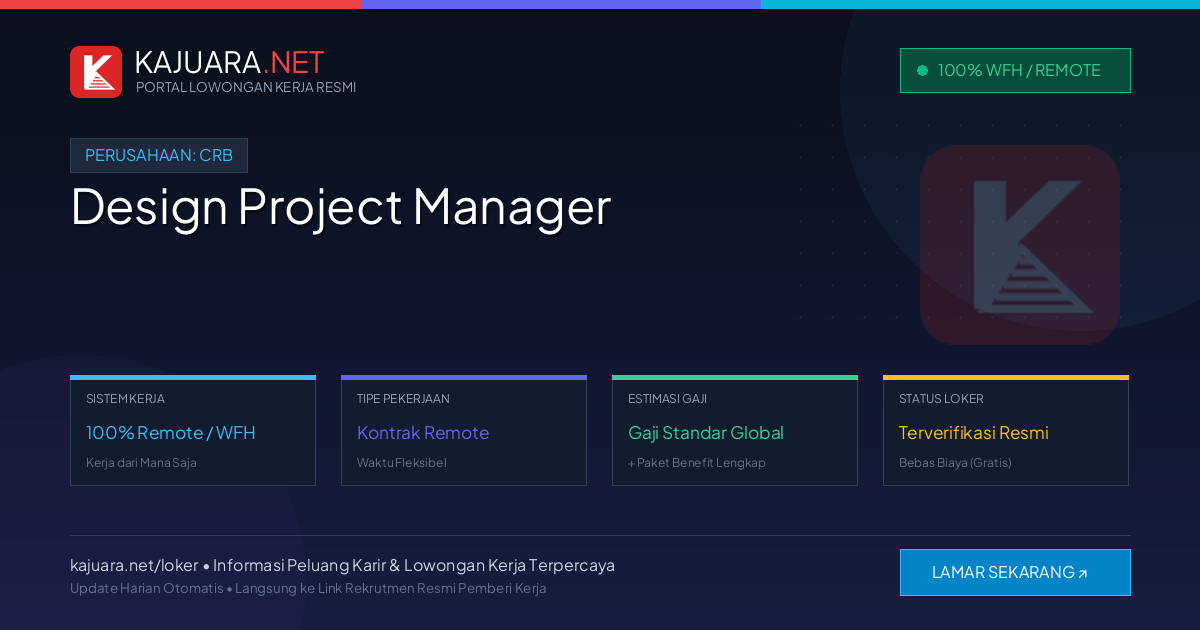This screenshot has width=1200, height=630.
Task: Open the Tipe Pekerjaan card
Action: coord(464,431)
